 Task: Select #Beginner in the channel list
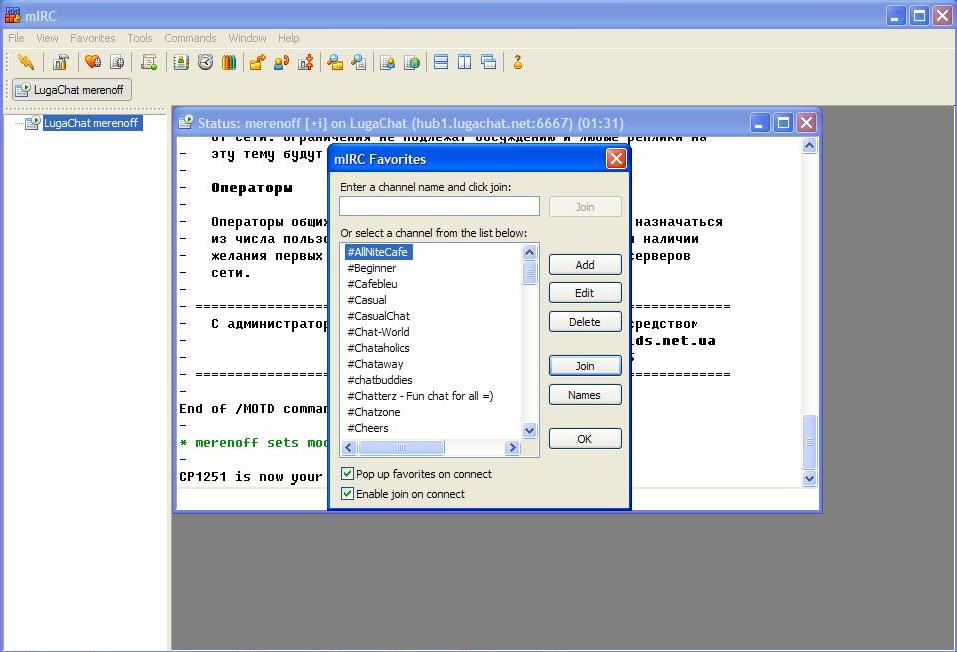coord(372,268)
